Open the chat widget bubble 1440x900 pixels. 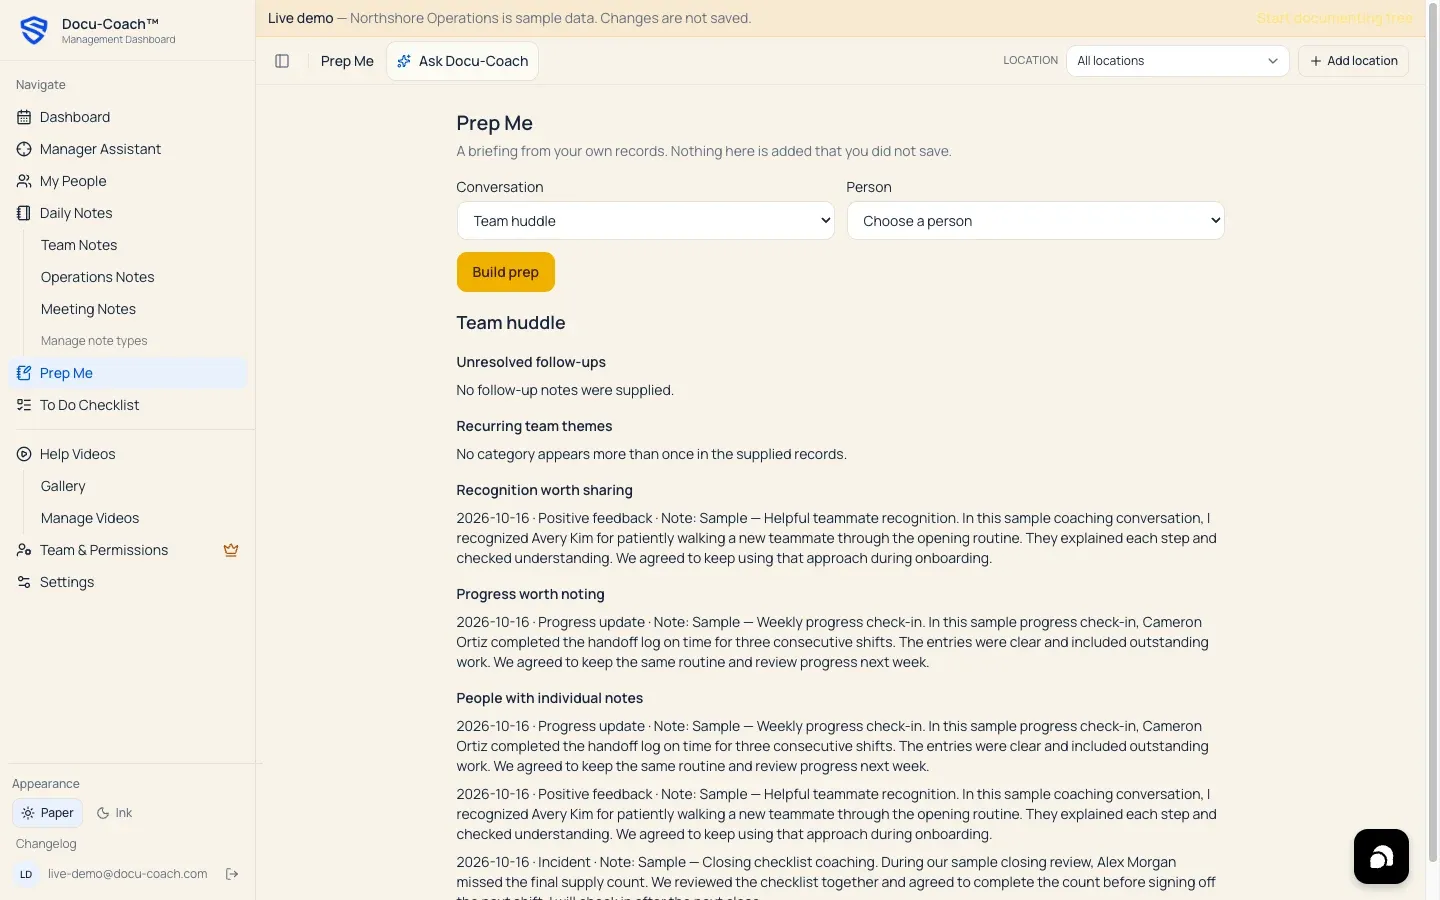pyautogui.click(x=1381, y=856)
